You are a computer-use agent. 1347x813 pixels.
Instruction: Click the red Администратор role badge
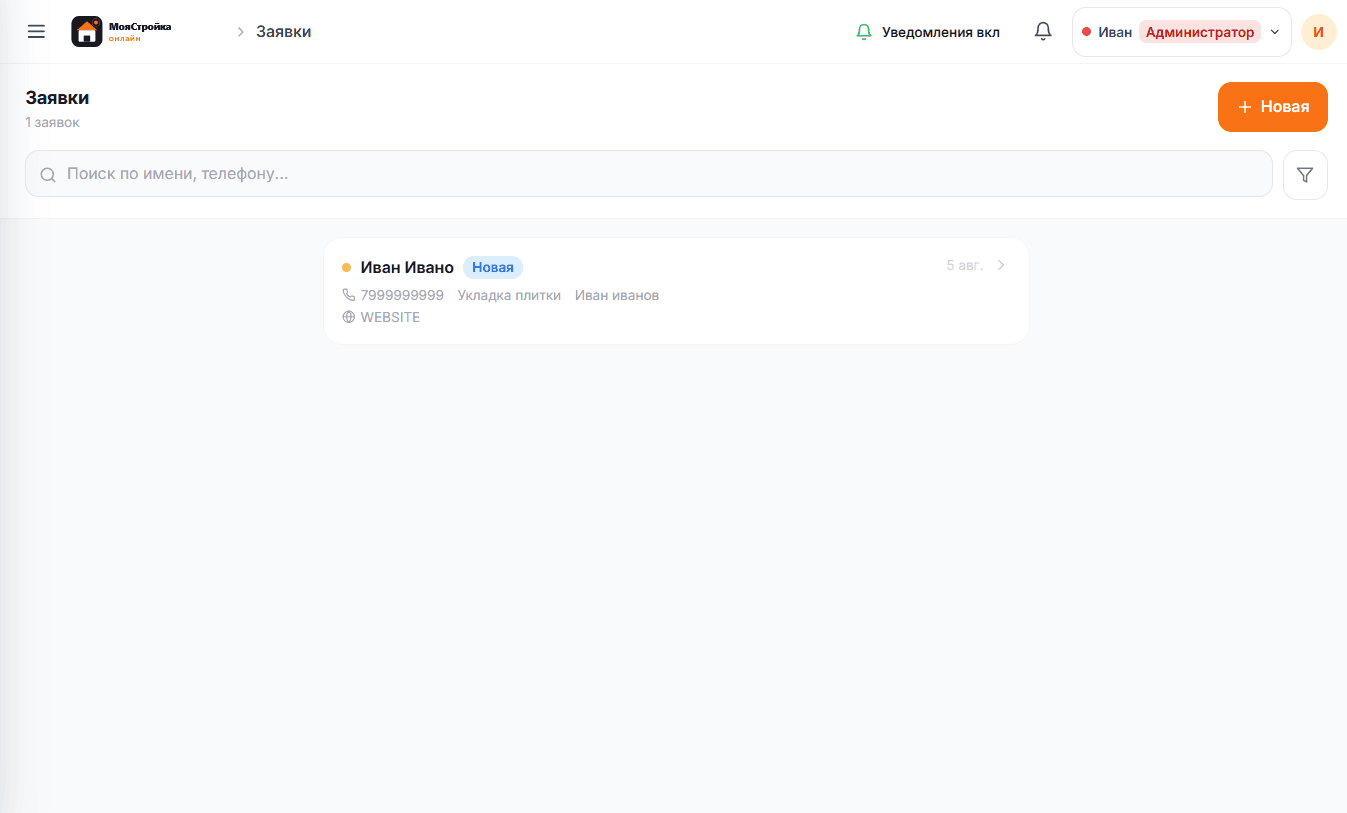(x=1200, y=32)
